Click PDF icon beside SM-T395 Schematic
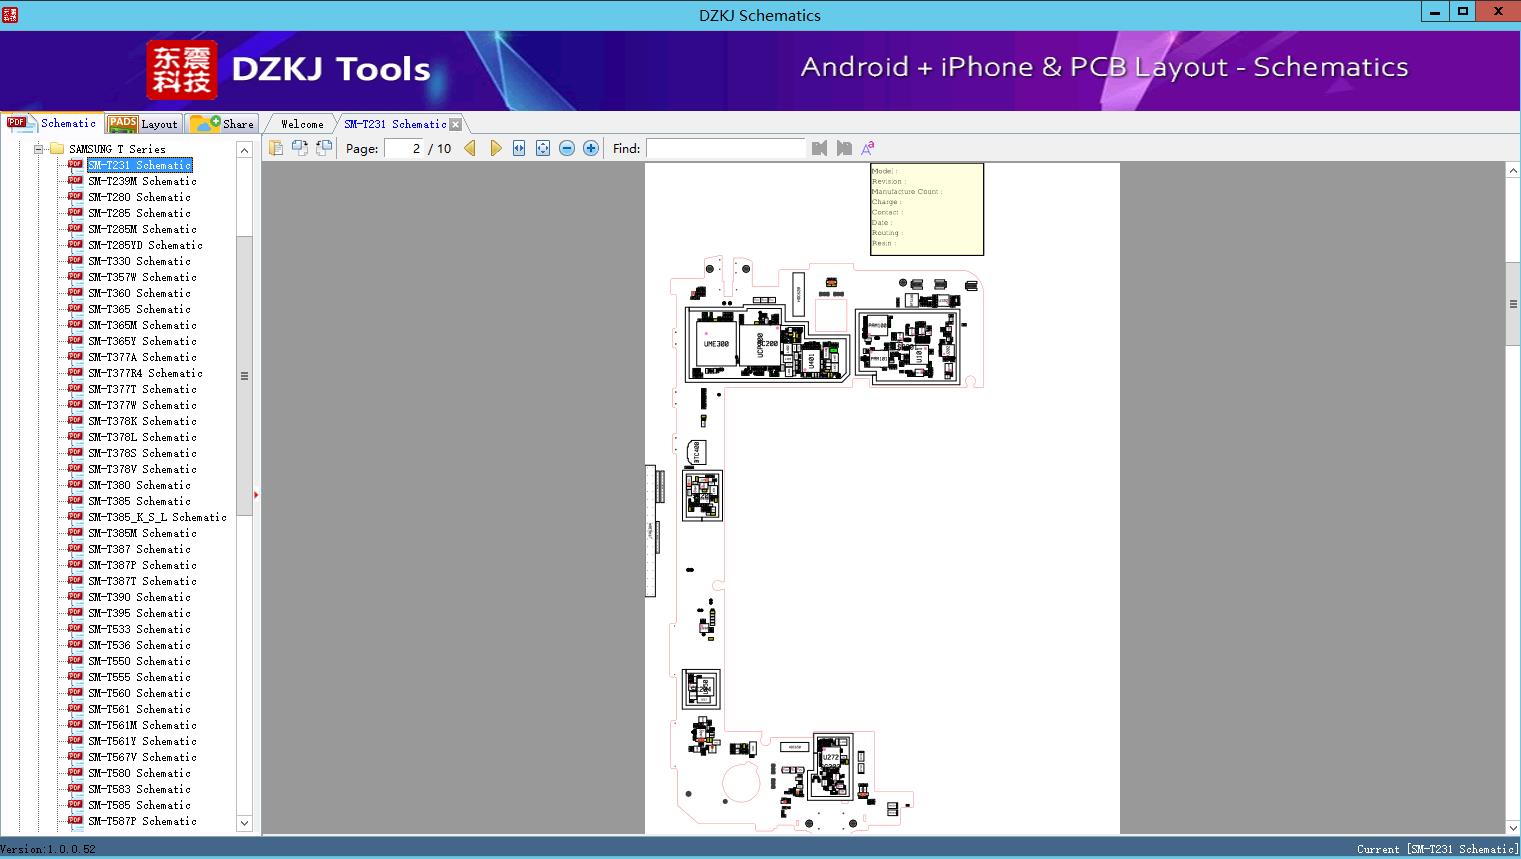 pyautogui.click(x=75, y=612)
